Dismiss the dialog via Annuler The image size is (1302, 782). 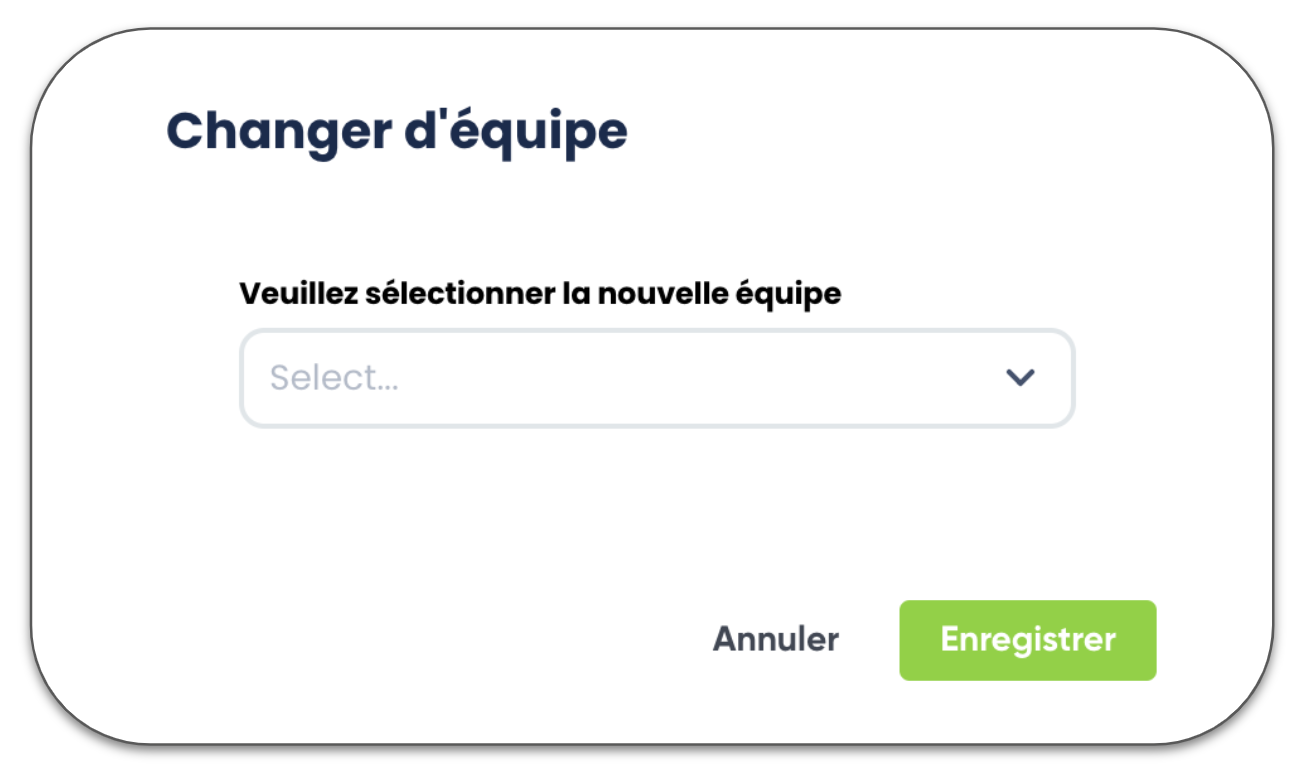pyautogui.click(x=775, y=640)
